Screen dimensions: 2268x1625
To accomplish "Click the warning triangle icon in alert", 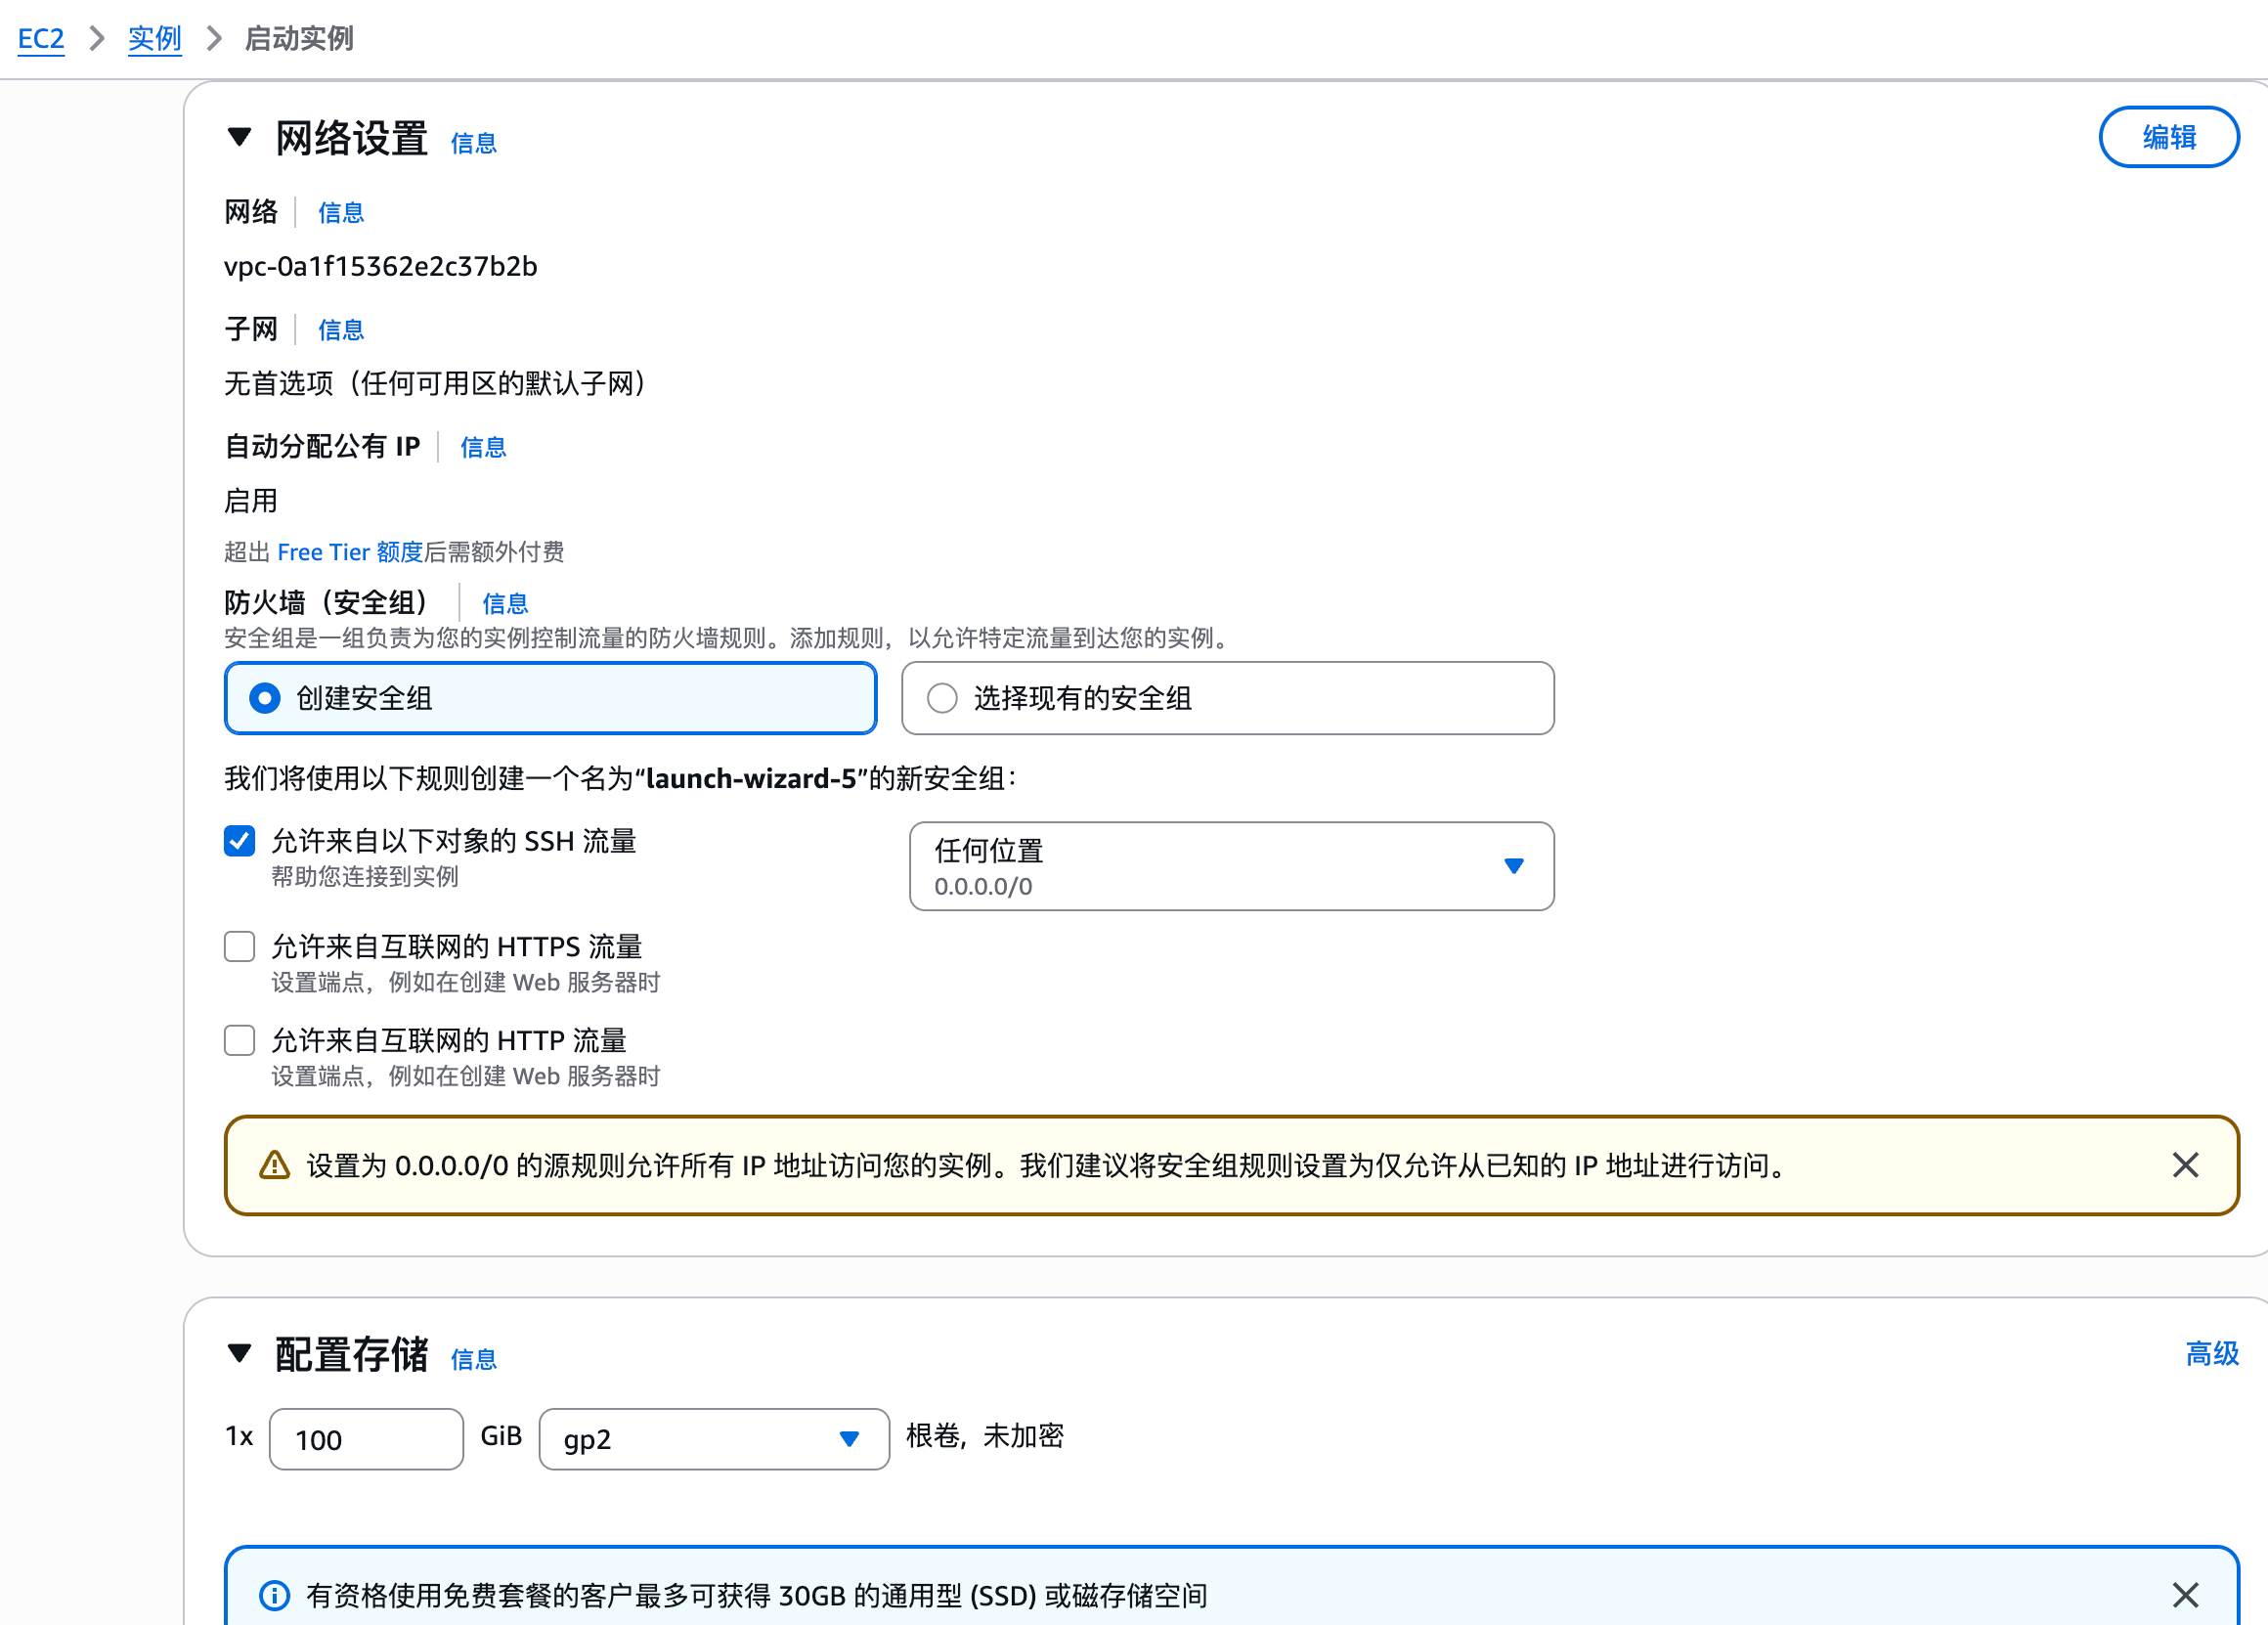I will coord(274,1165).
